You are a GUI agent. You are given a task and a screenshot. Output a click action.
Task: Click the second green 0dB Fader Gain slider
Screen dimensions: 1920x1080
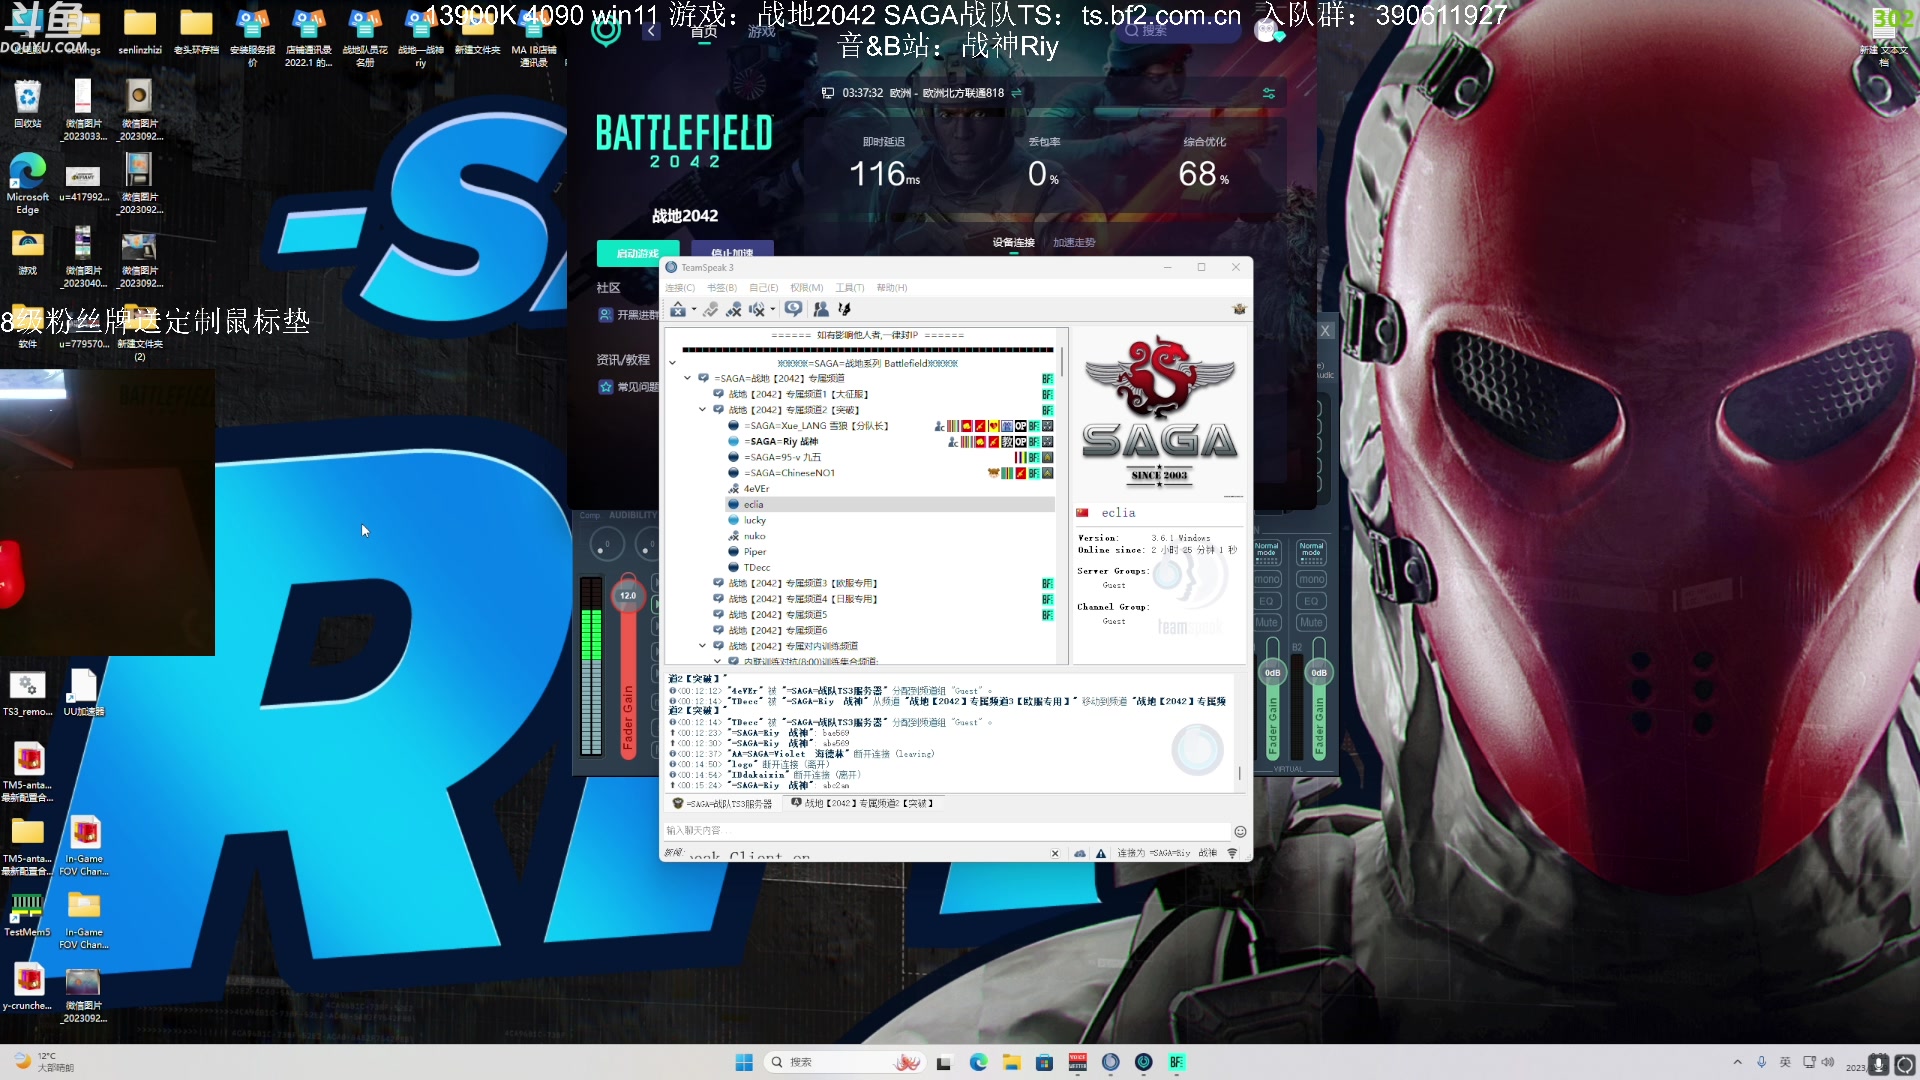tap(1319, 673)
